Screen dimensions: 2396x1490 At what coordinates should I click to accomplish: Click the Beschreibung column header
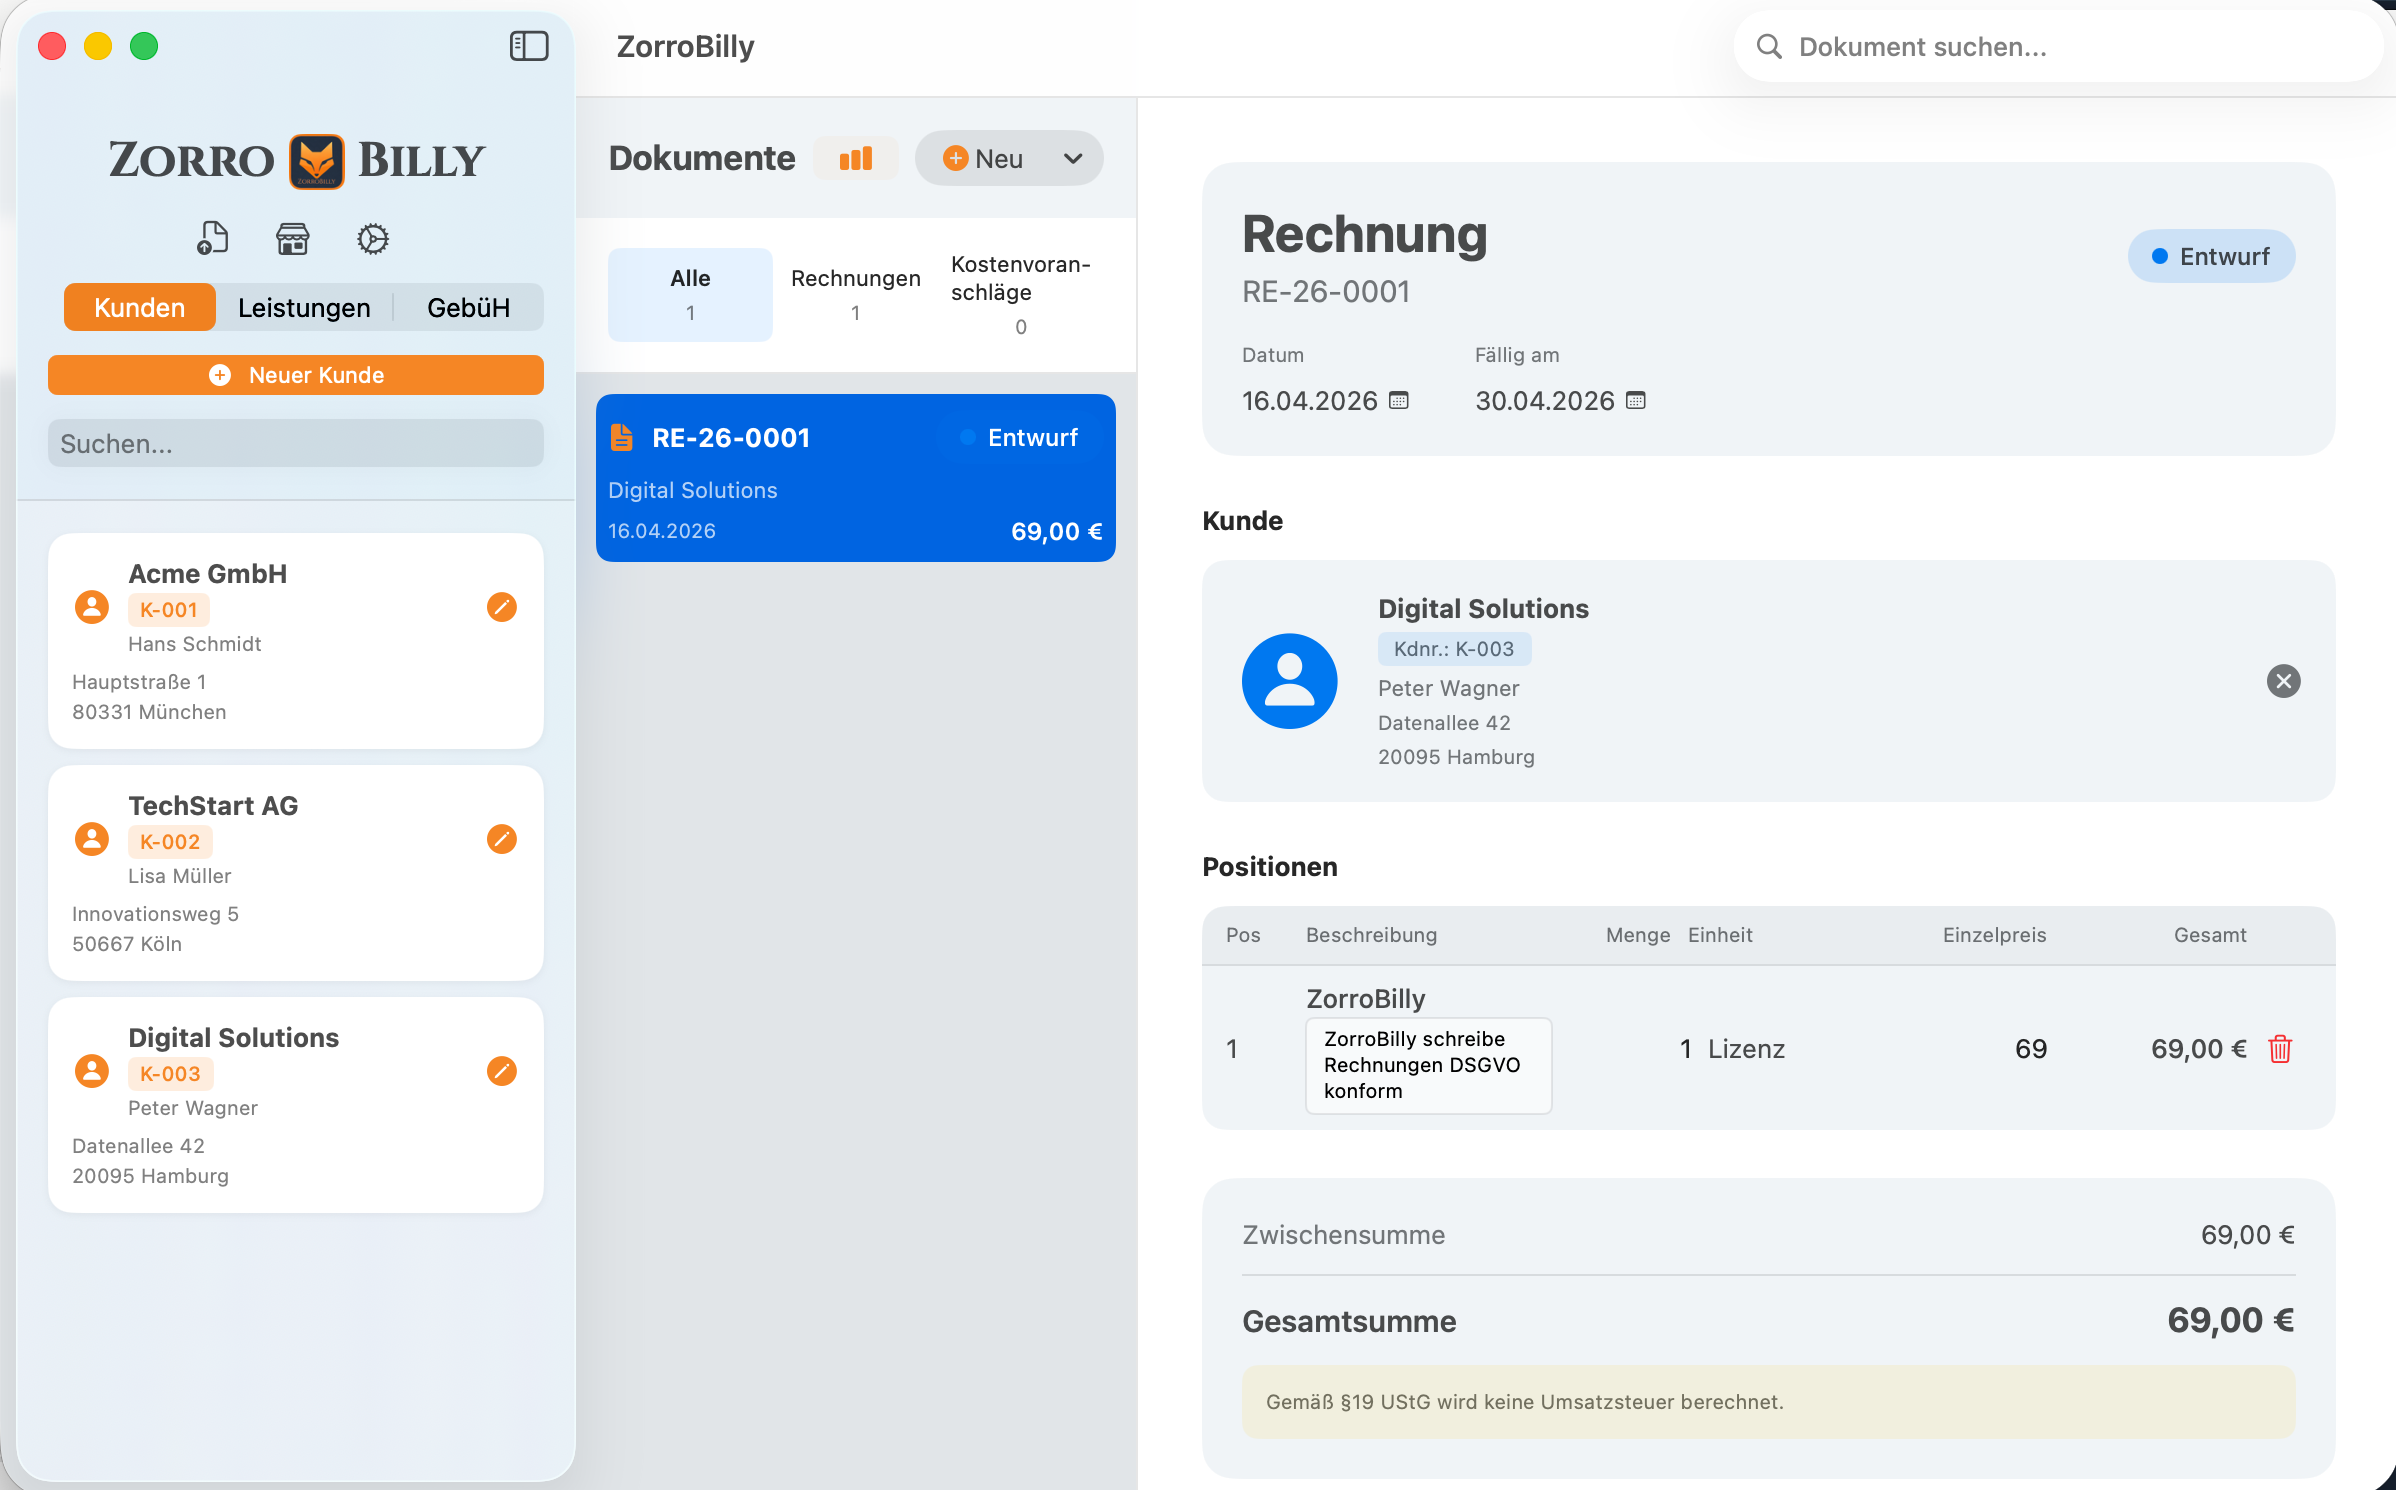point(1371,935)
